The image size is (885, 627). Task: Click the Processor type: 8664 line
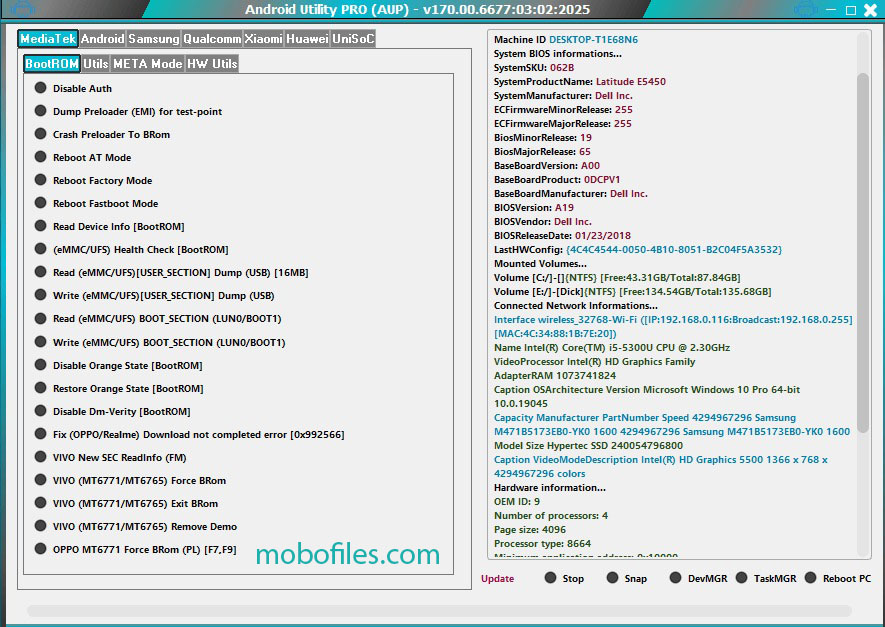542,543
